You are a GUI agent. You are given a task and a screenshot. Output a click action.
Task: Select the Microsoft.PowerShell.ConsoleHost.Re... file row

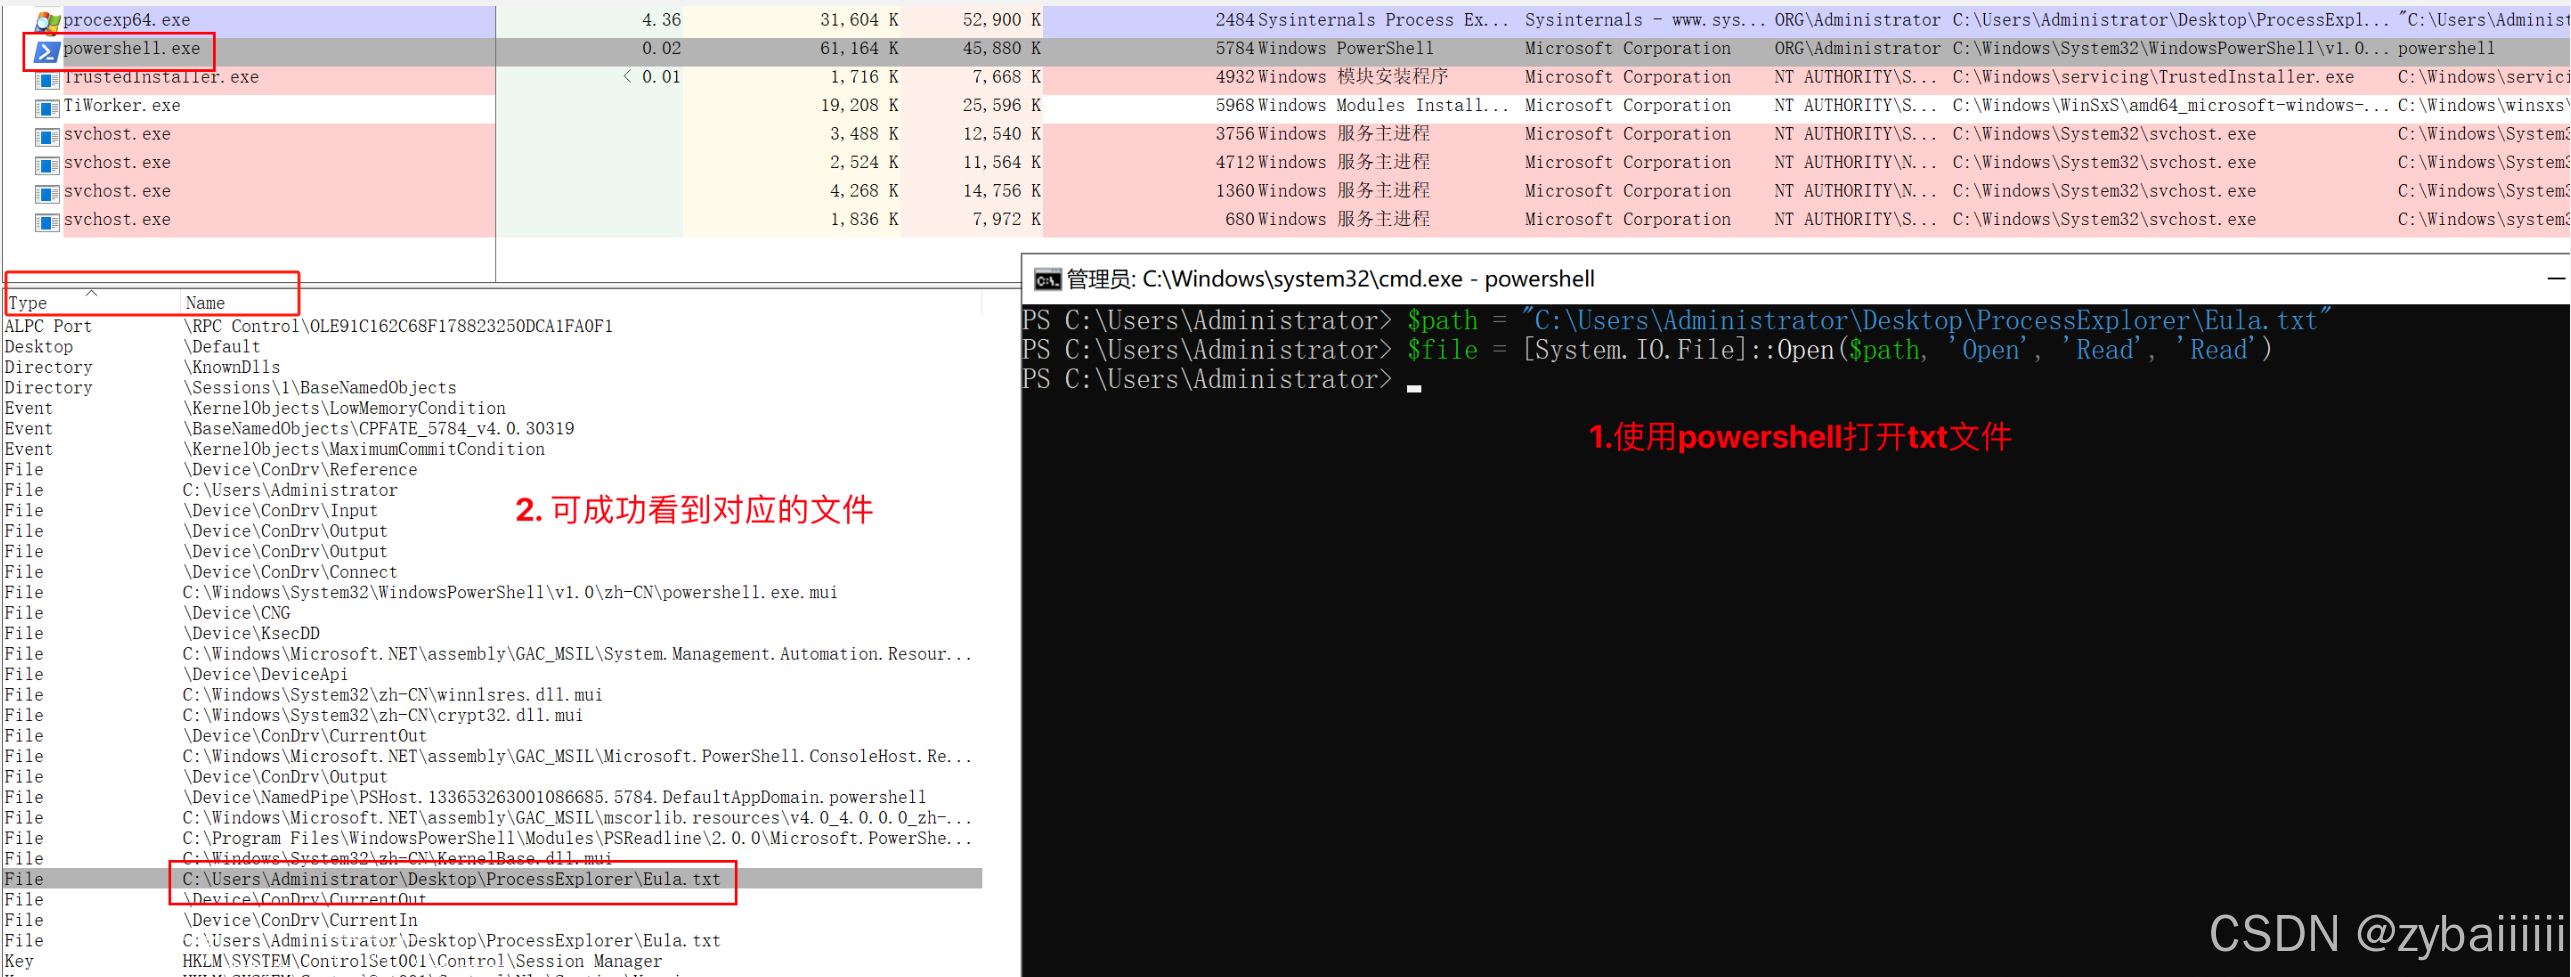(x=493, y=757)
